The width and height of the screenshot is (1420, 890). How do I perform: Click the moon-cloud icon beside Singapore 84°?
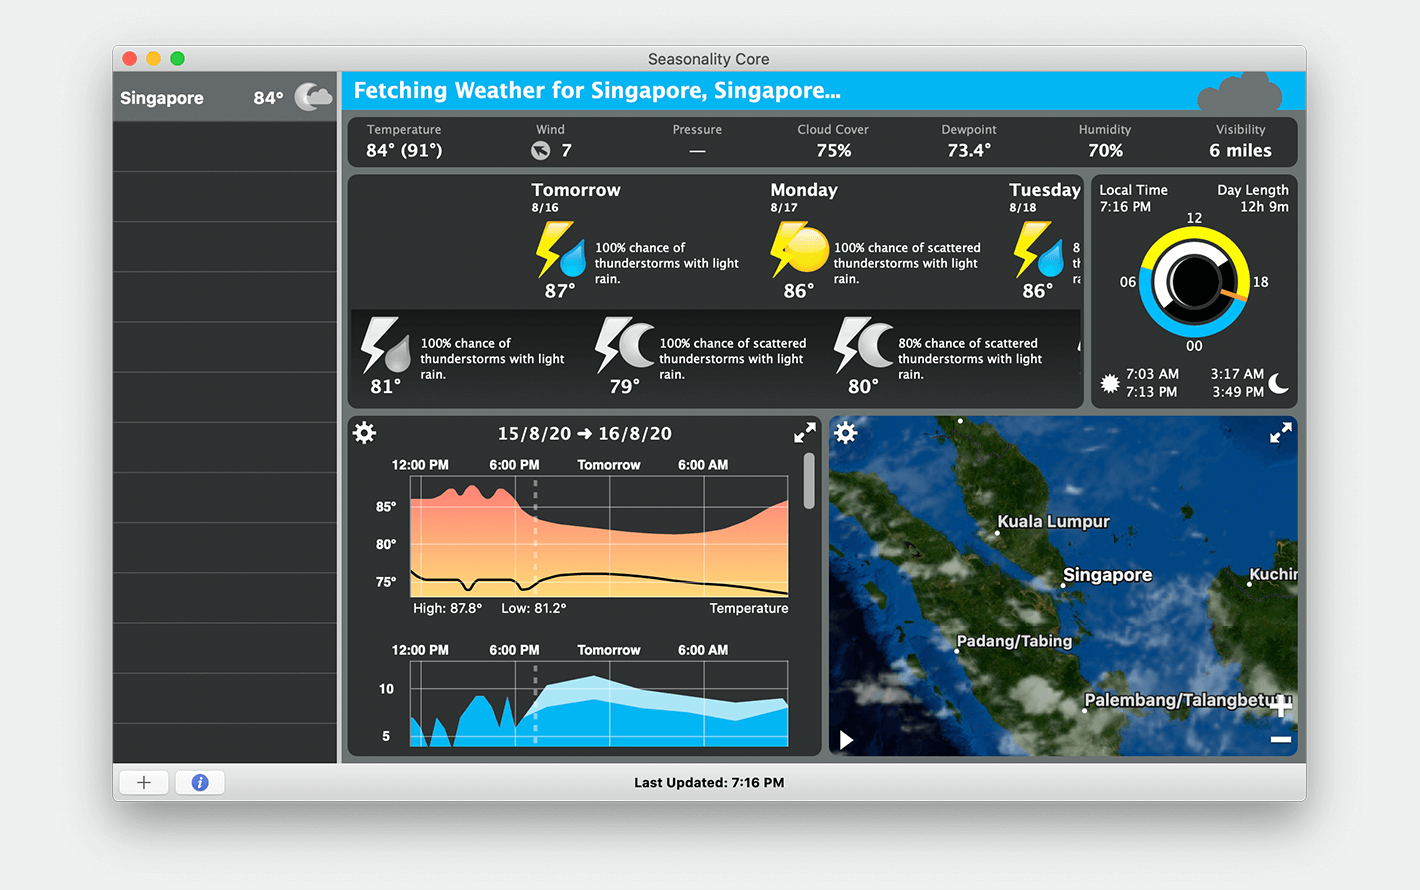pos(313,97)
